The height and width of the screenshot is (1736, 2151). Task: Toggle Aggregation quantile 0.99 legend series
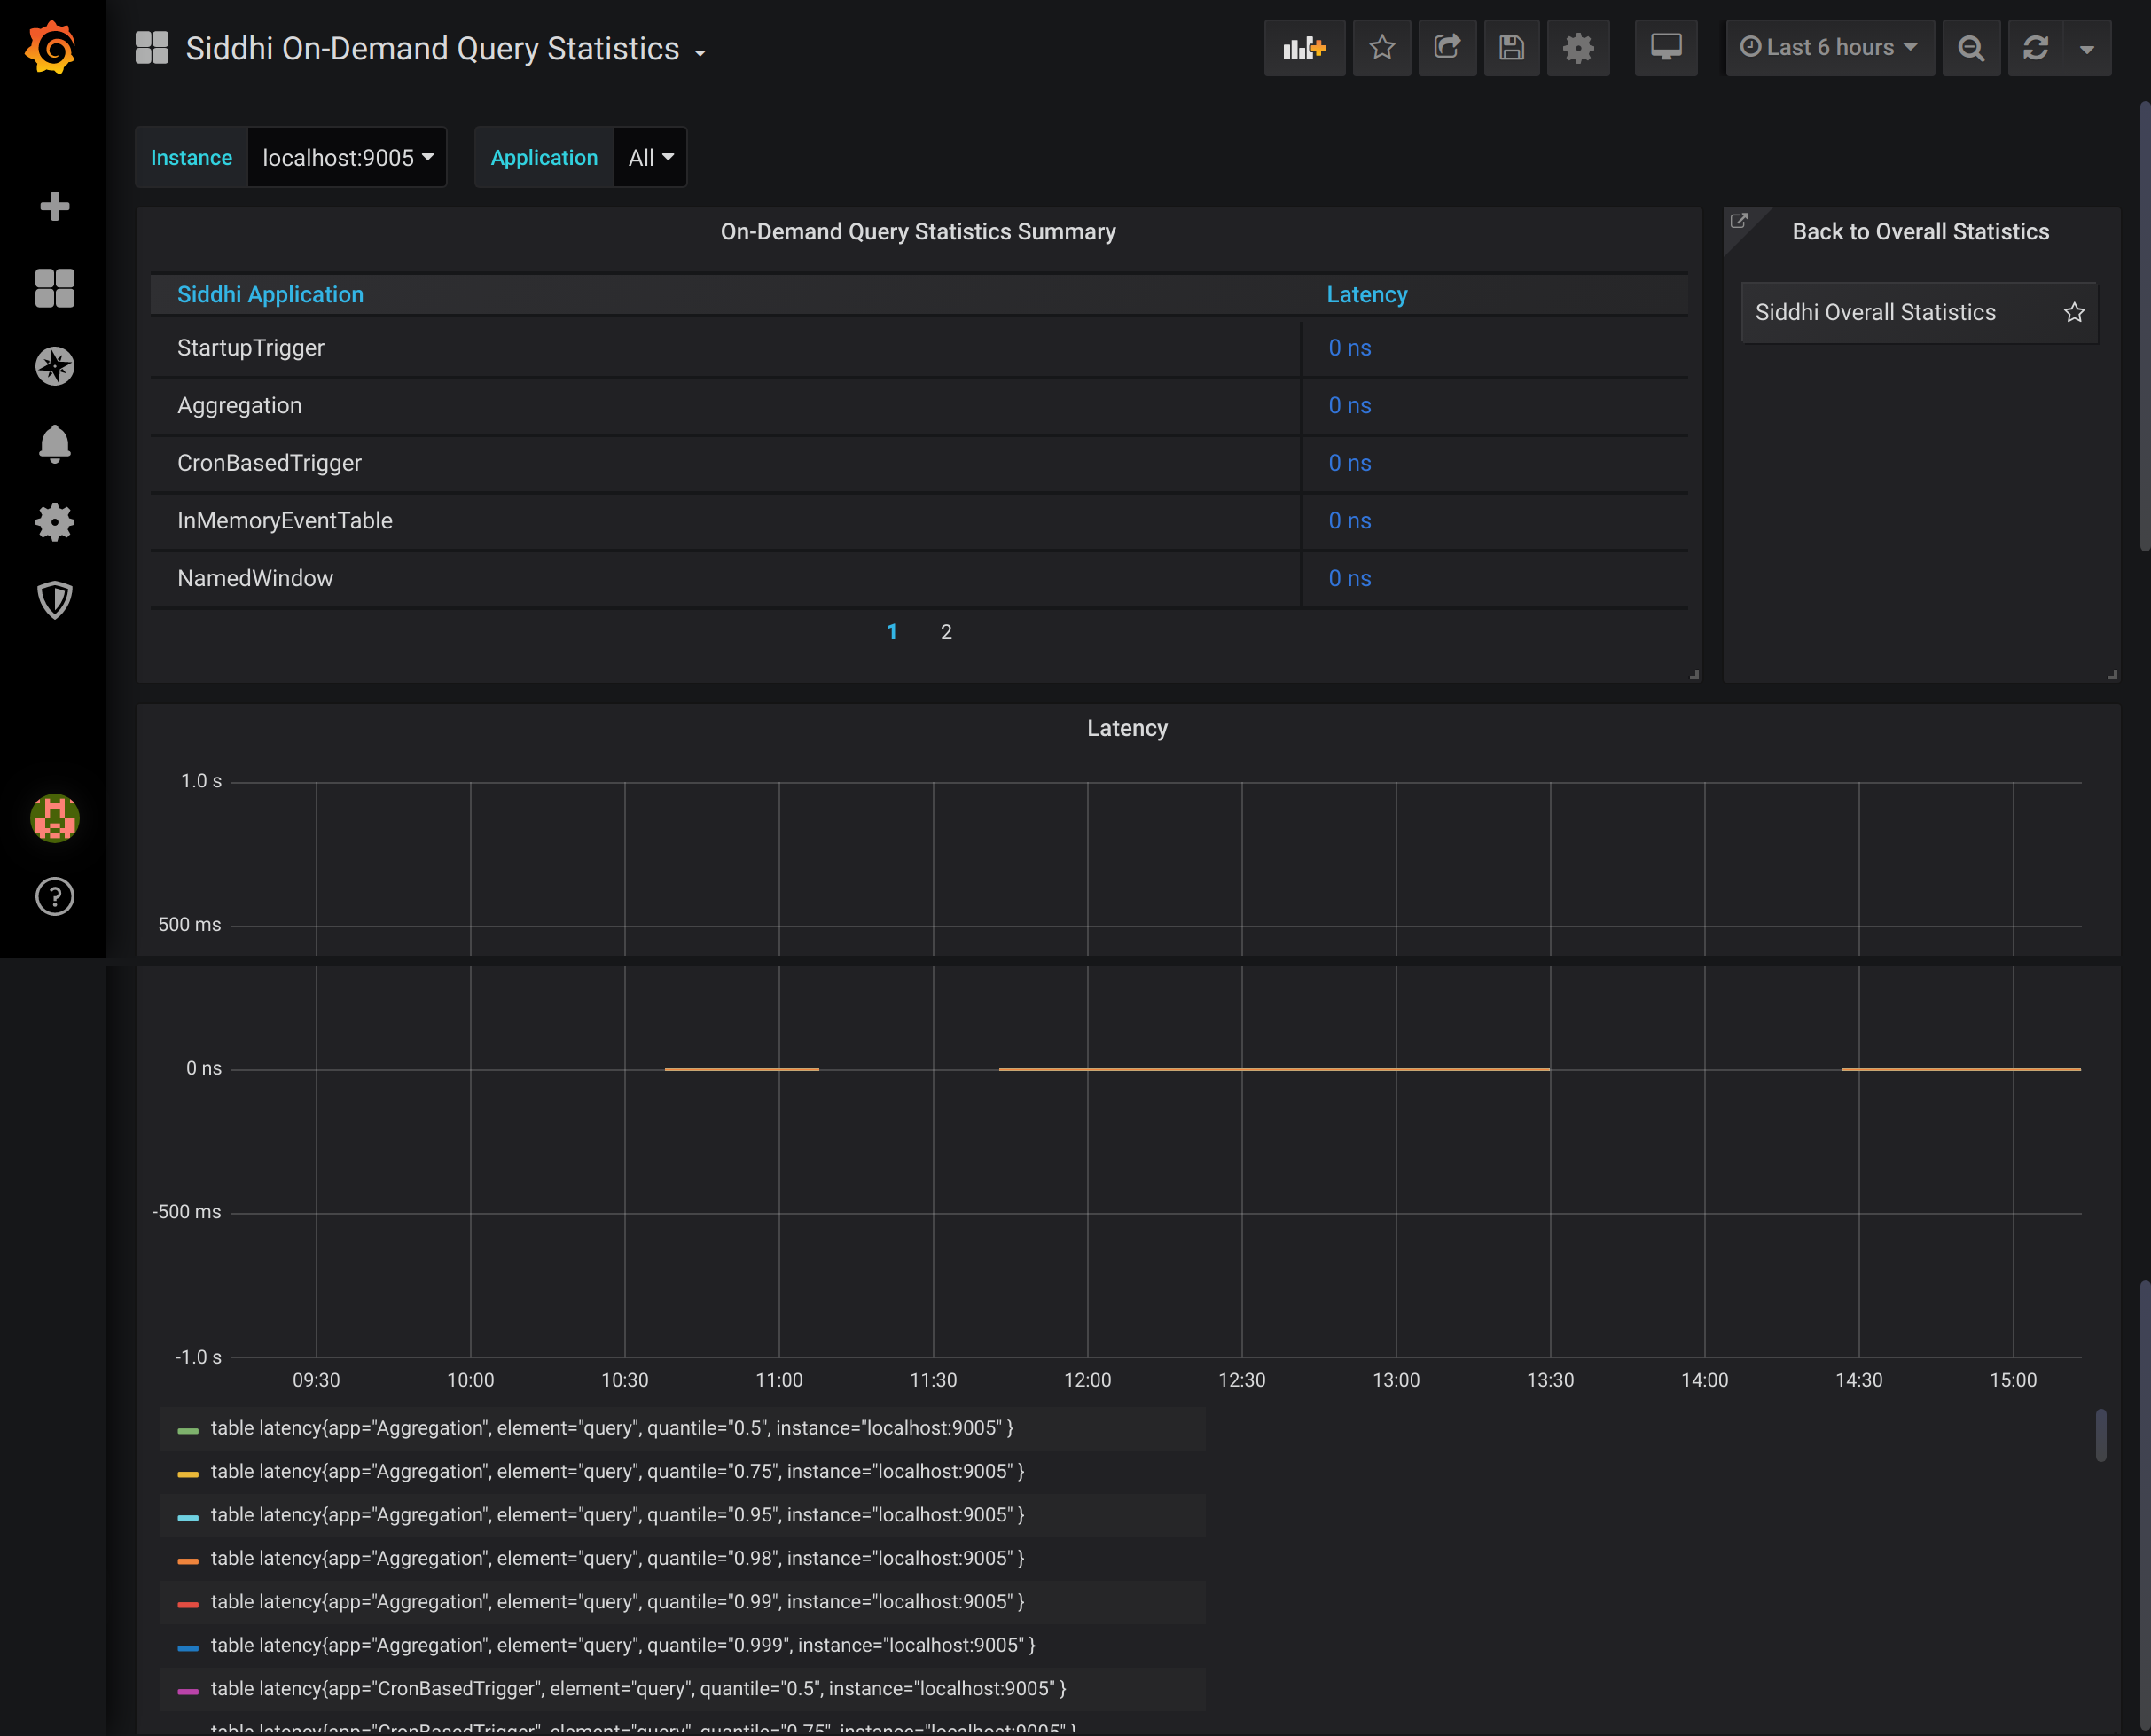click(617, 1602)
